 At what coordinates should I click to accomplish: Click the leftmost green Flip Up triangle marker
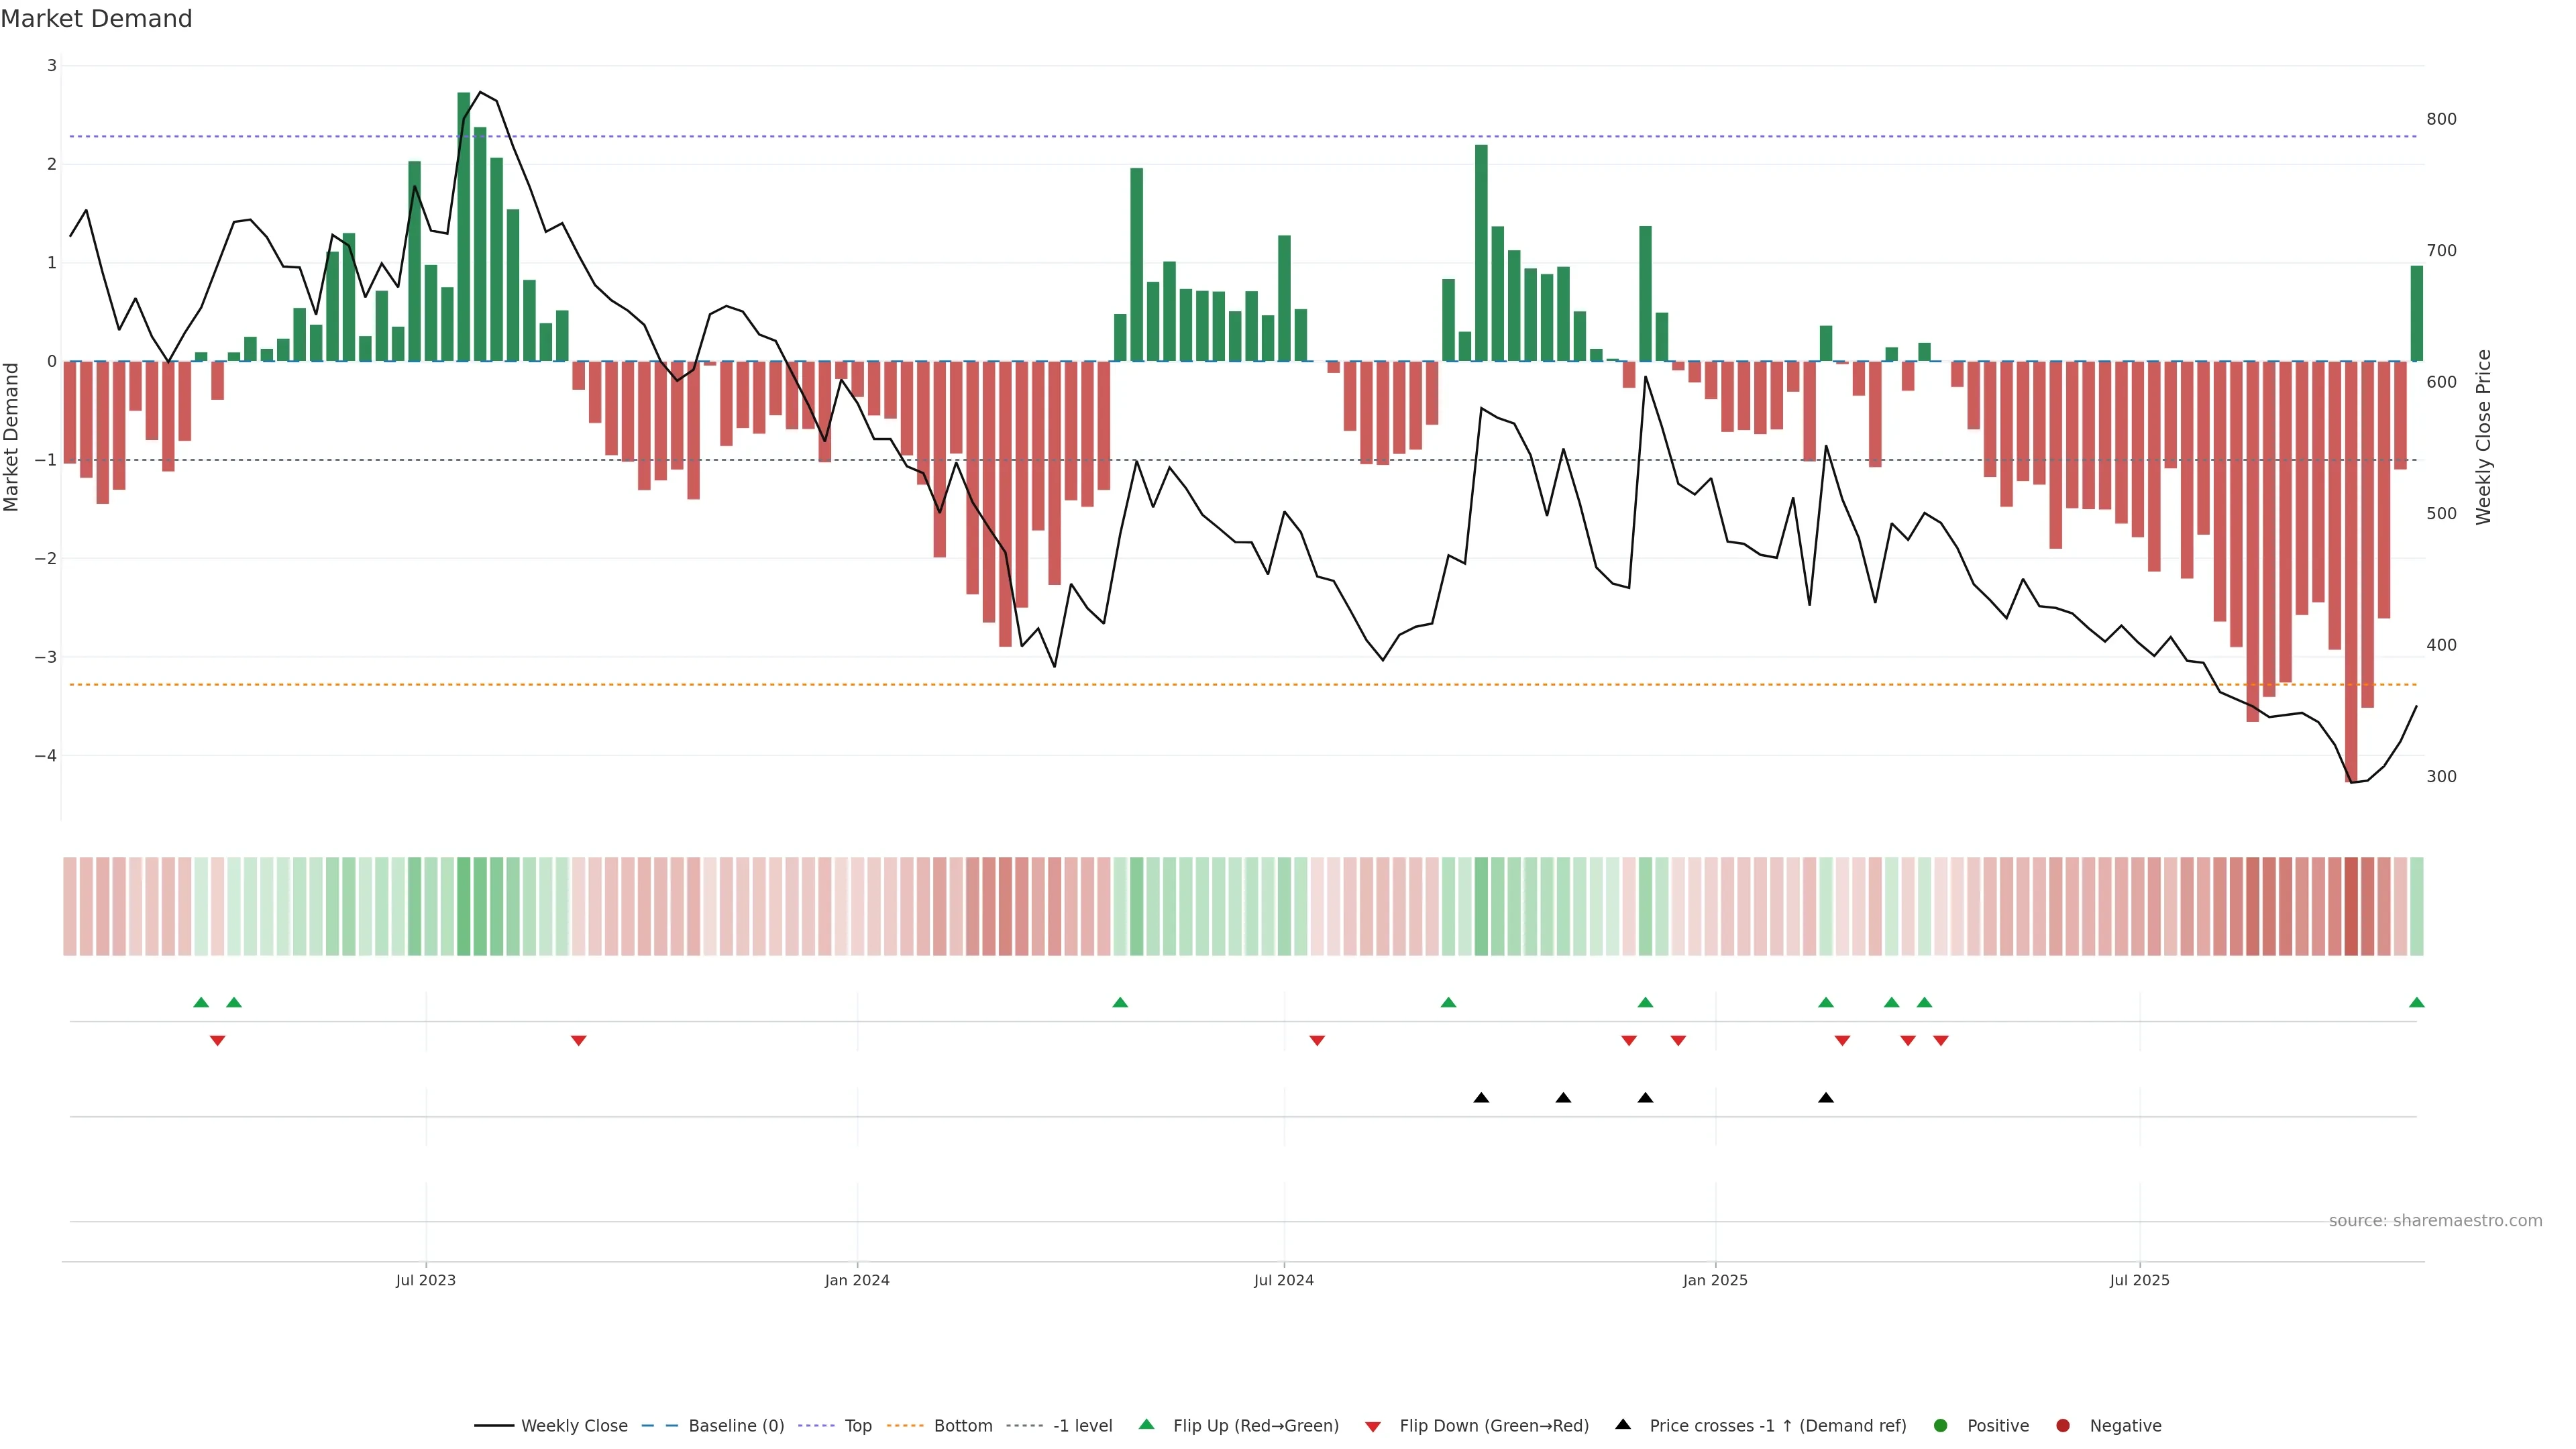(x=201, y=1002)
